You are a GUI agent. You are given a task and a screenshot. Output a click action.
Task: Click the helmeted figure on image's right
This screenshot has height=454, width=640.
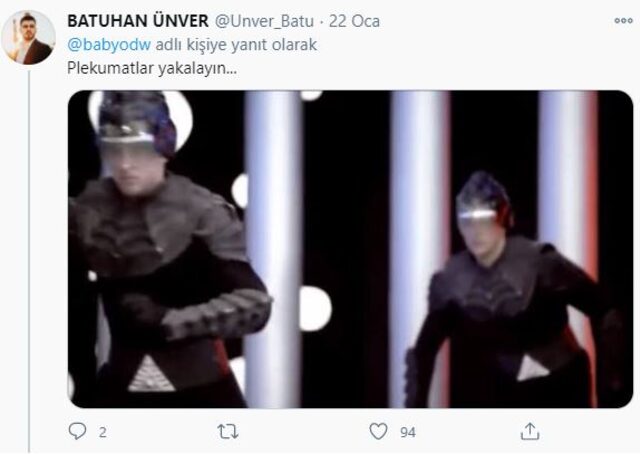pyautogui.click(x=512, y=290)
